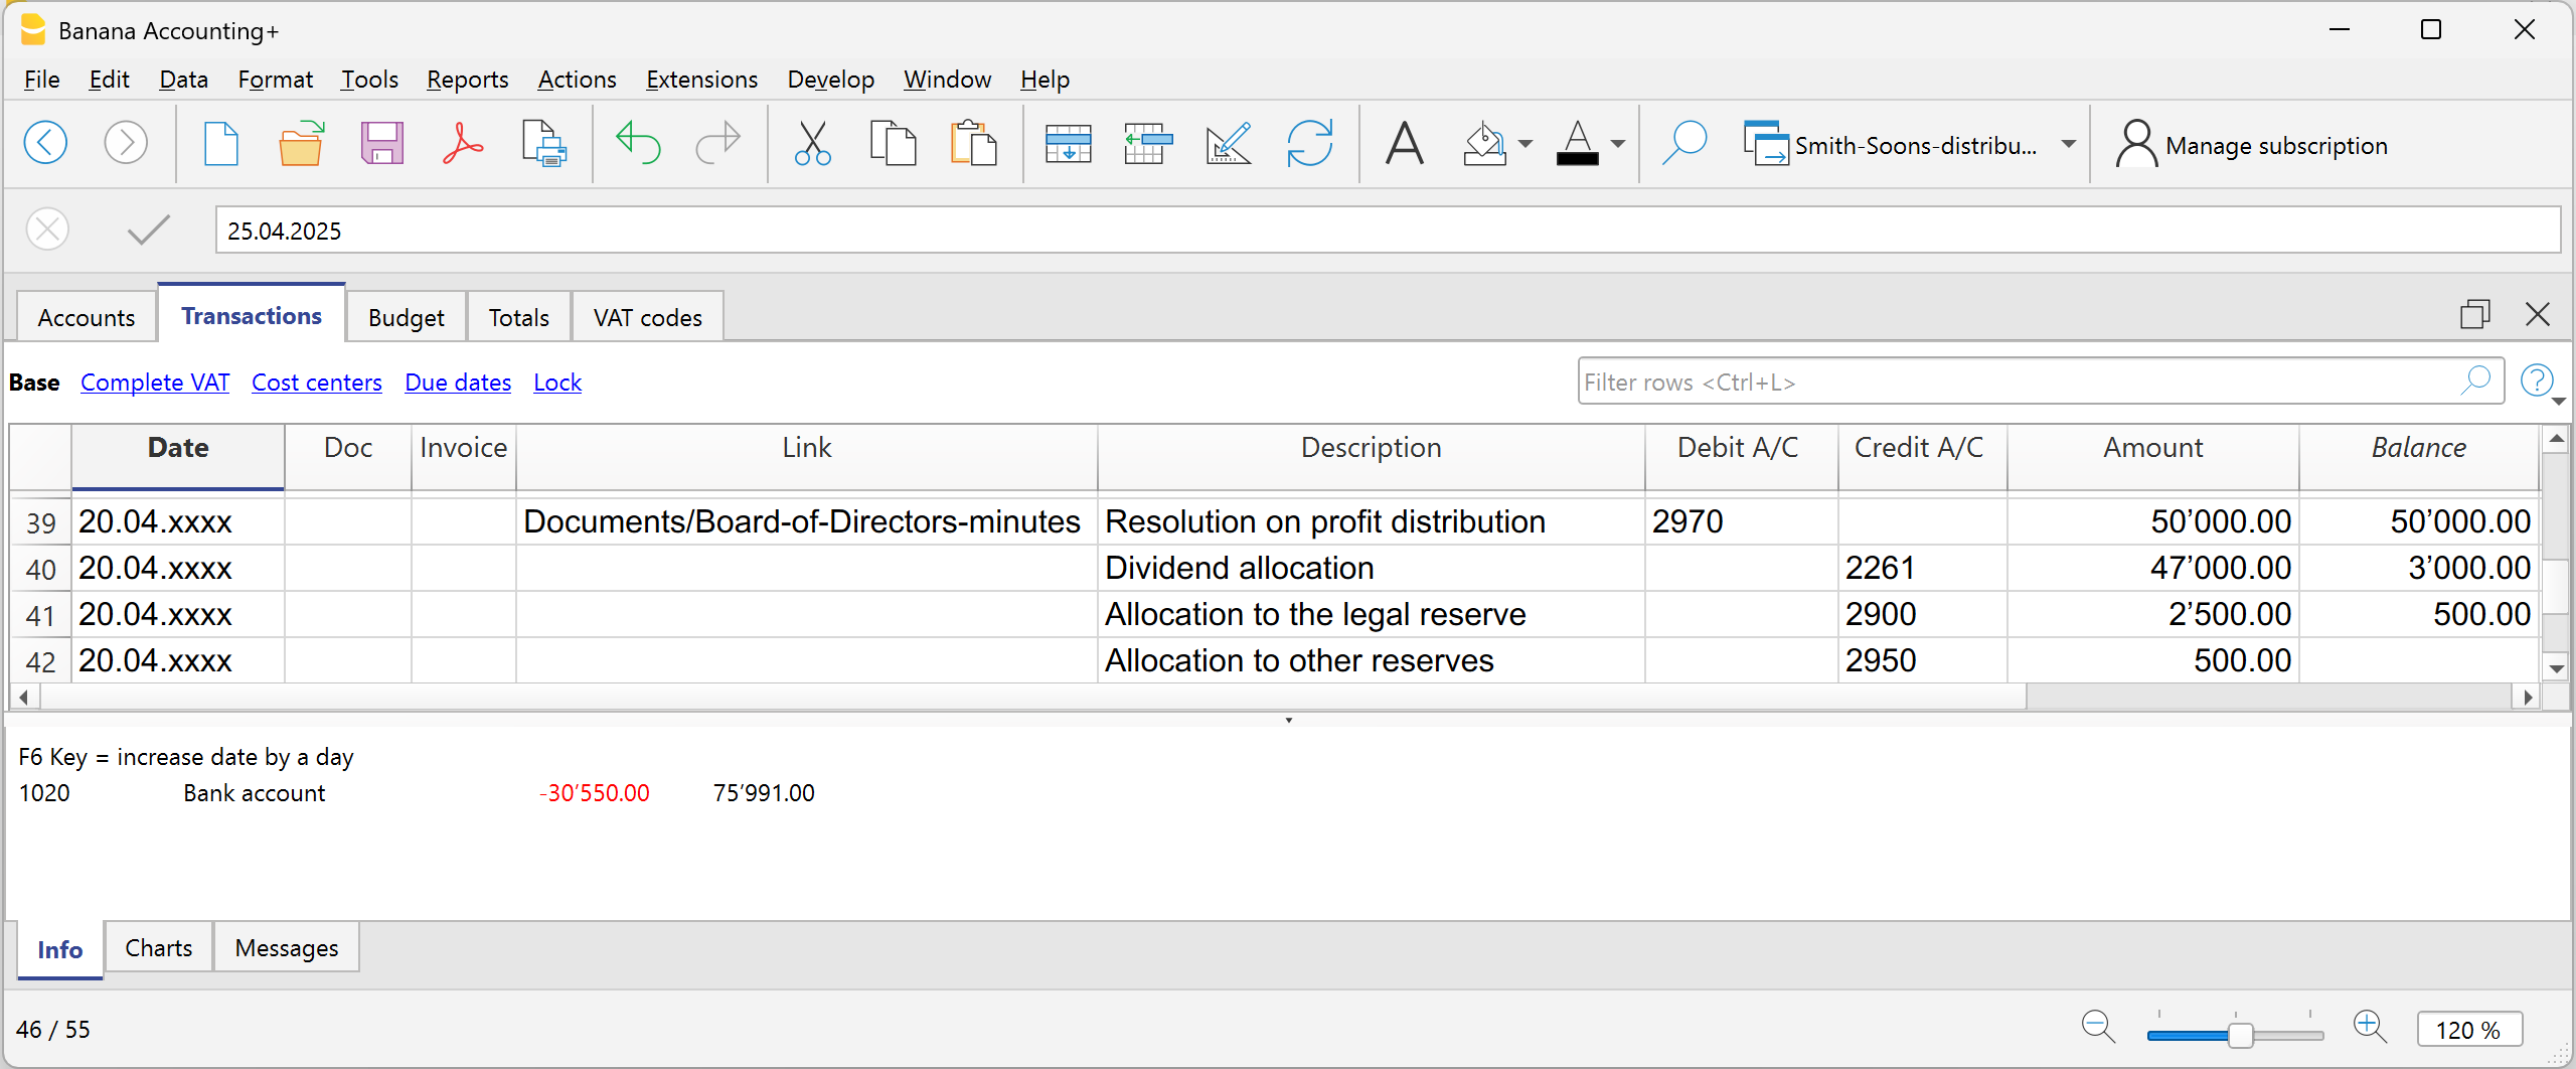Open the Messages tab in bottom panel
Viewport: 2576px width, 1069px height.
click(x=286, y=946)
